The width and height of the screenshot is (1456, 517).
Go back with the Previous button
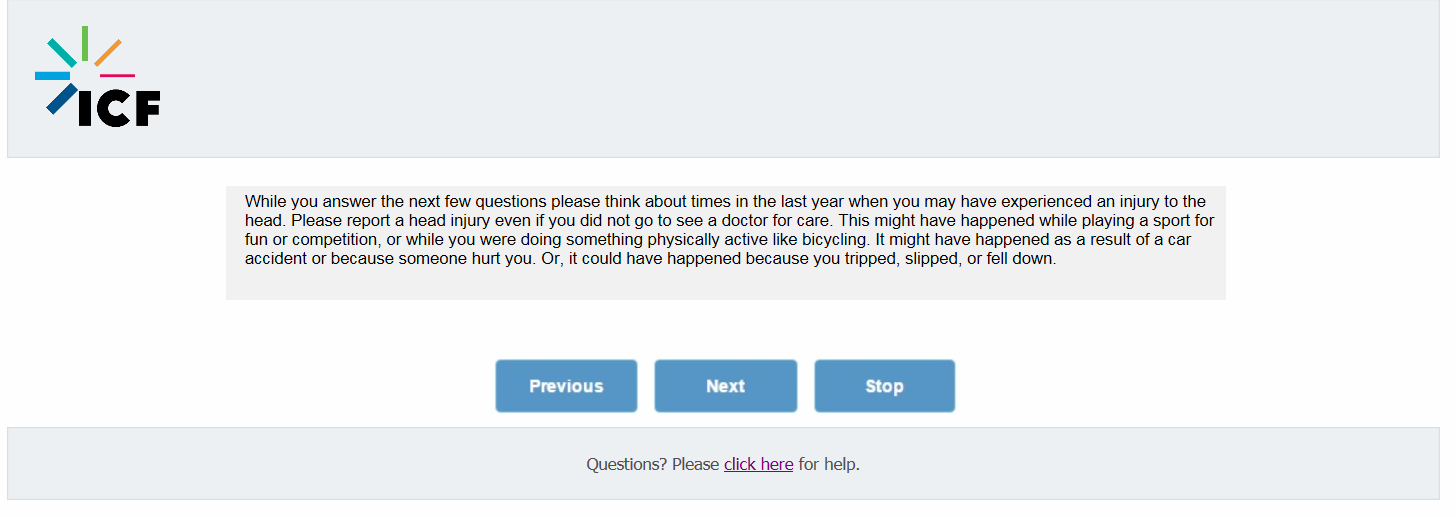click(566, 386)
